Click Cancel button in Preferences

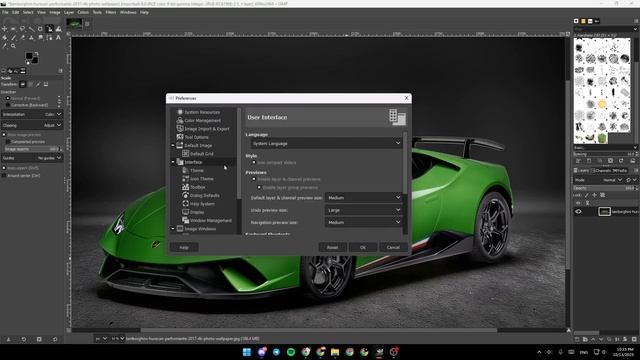[x=393, y=247]
